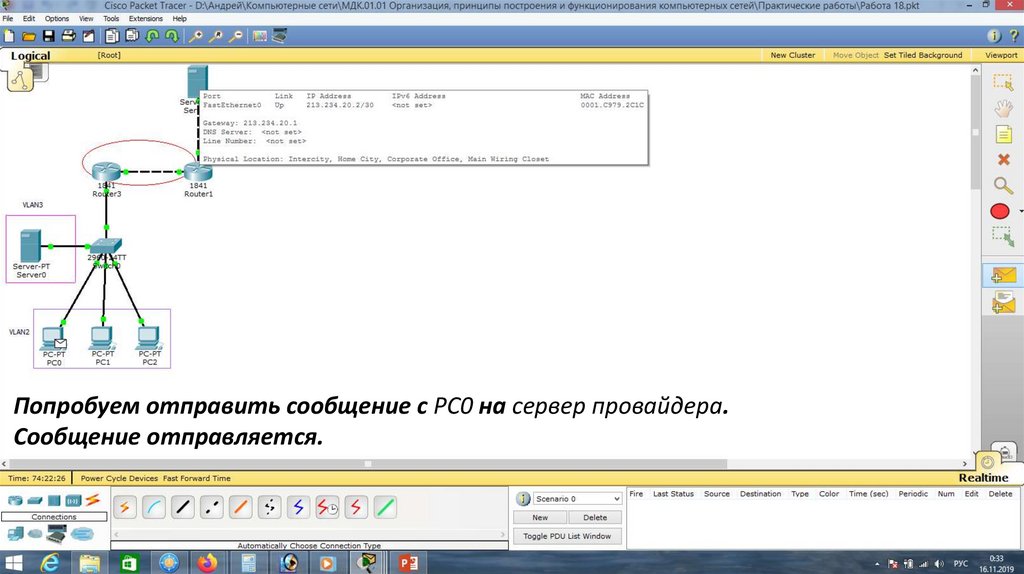Image resolution: width=1024 pixels, height=574 pixels.
Task: Open network information icon on top right
Action: point(994,36)
